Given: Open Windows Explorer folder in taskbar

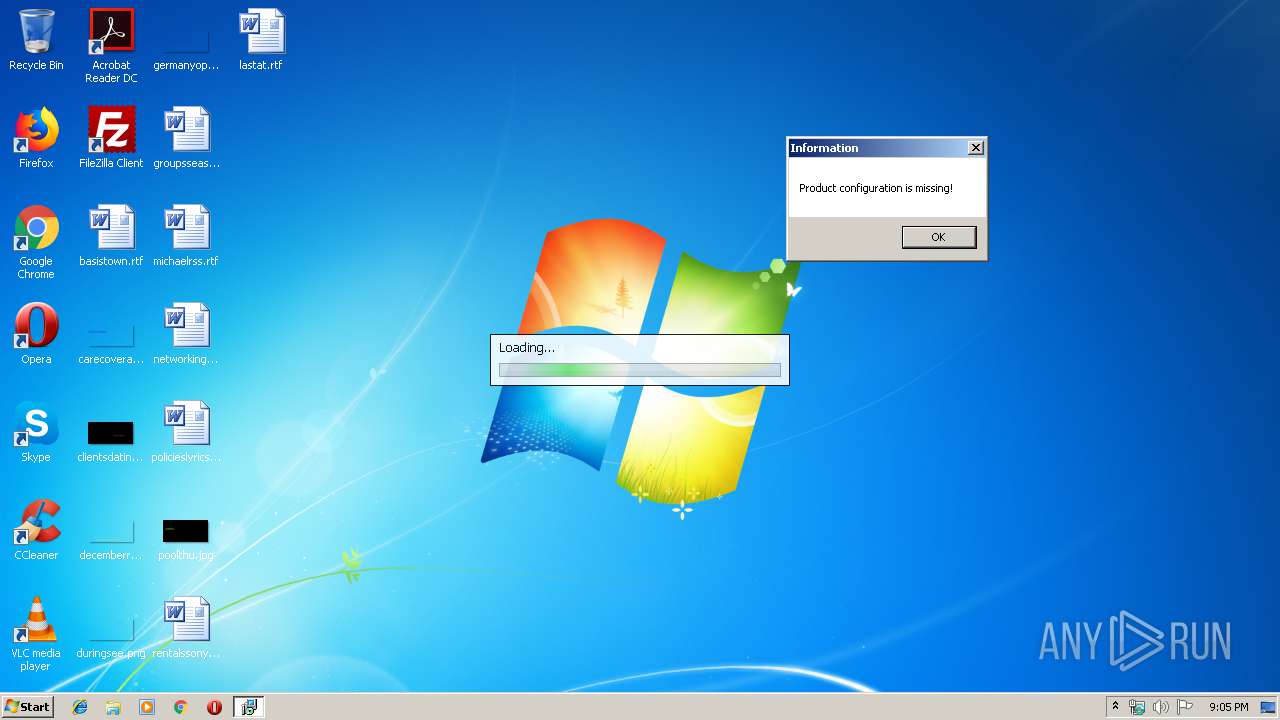Looking at the screenshot, I should click(x=113, y=707).
